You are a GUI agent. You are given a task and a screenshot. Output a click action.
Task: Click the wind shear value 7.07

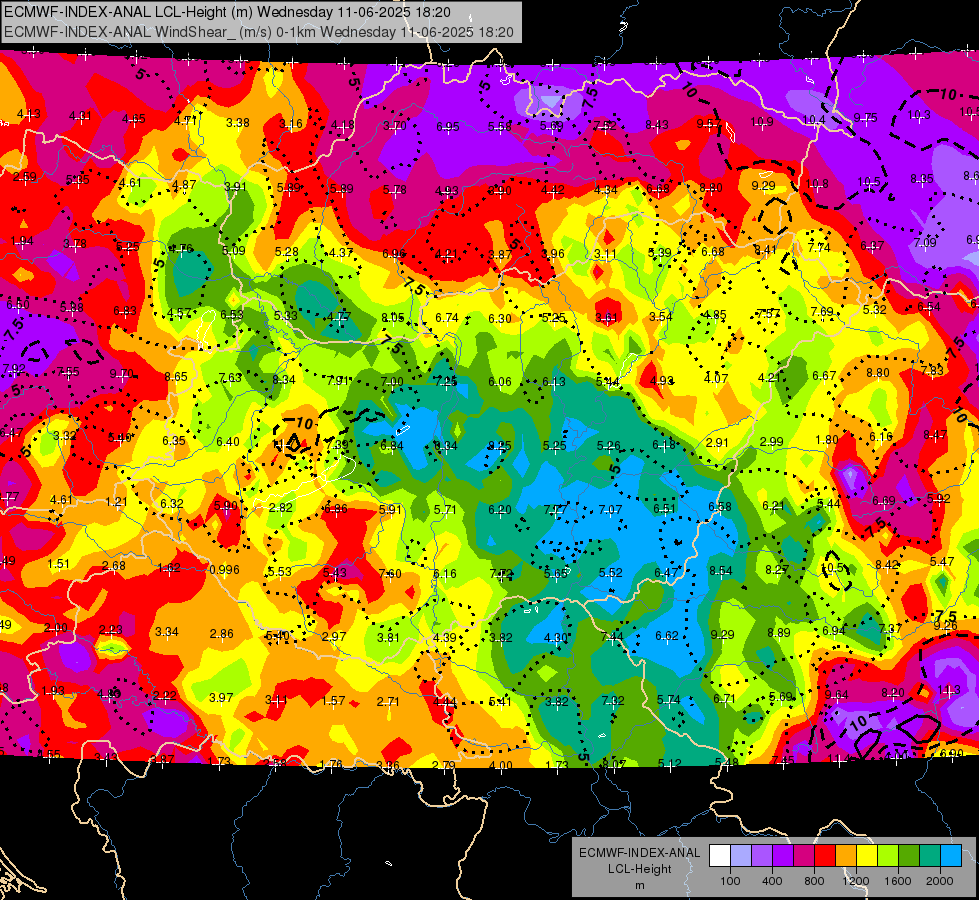coord(610,510)
